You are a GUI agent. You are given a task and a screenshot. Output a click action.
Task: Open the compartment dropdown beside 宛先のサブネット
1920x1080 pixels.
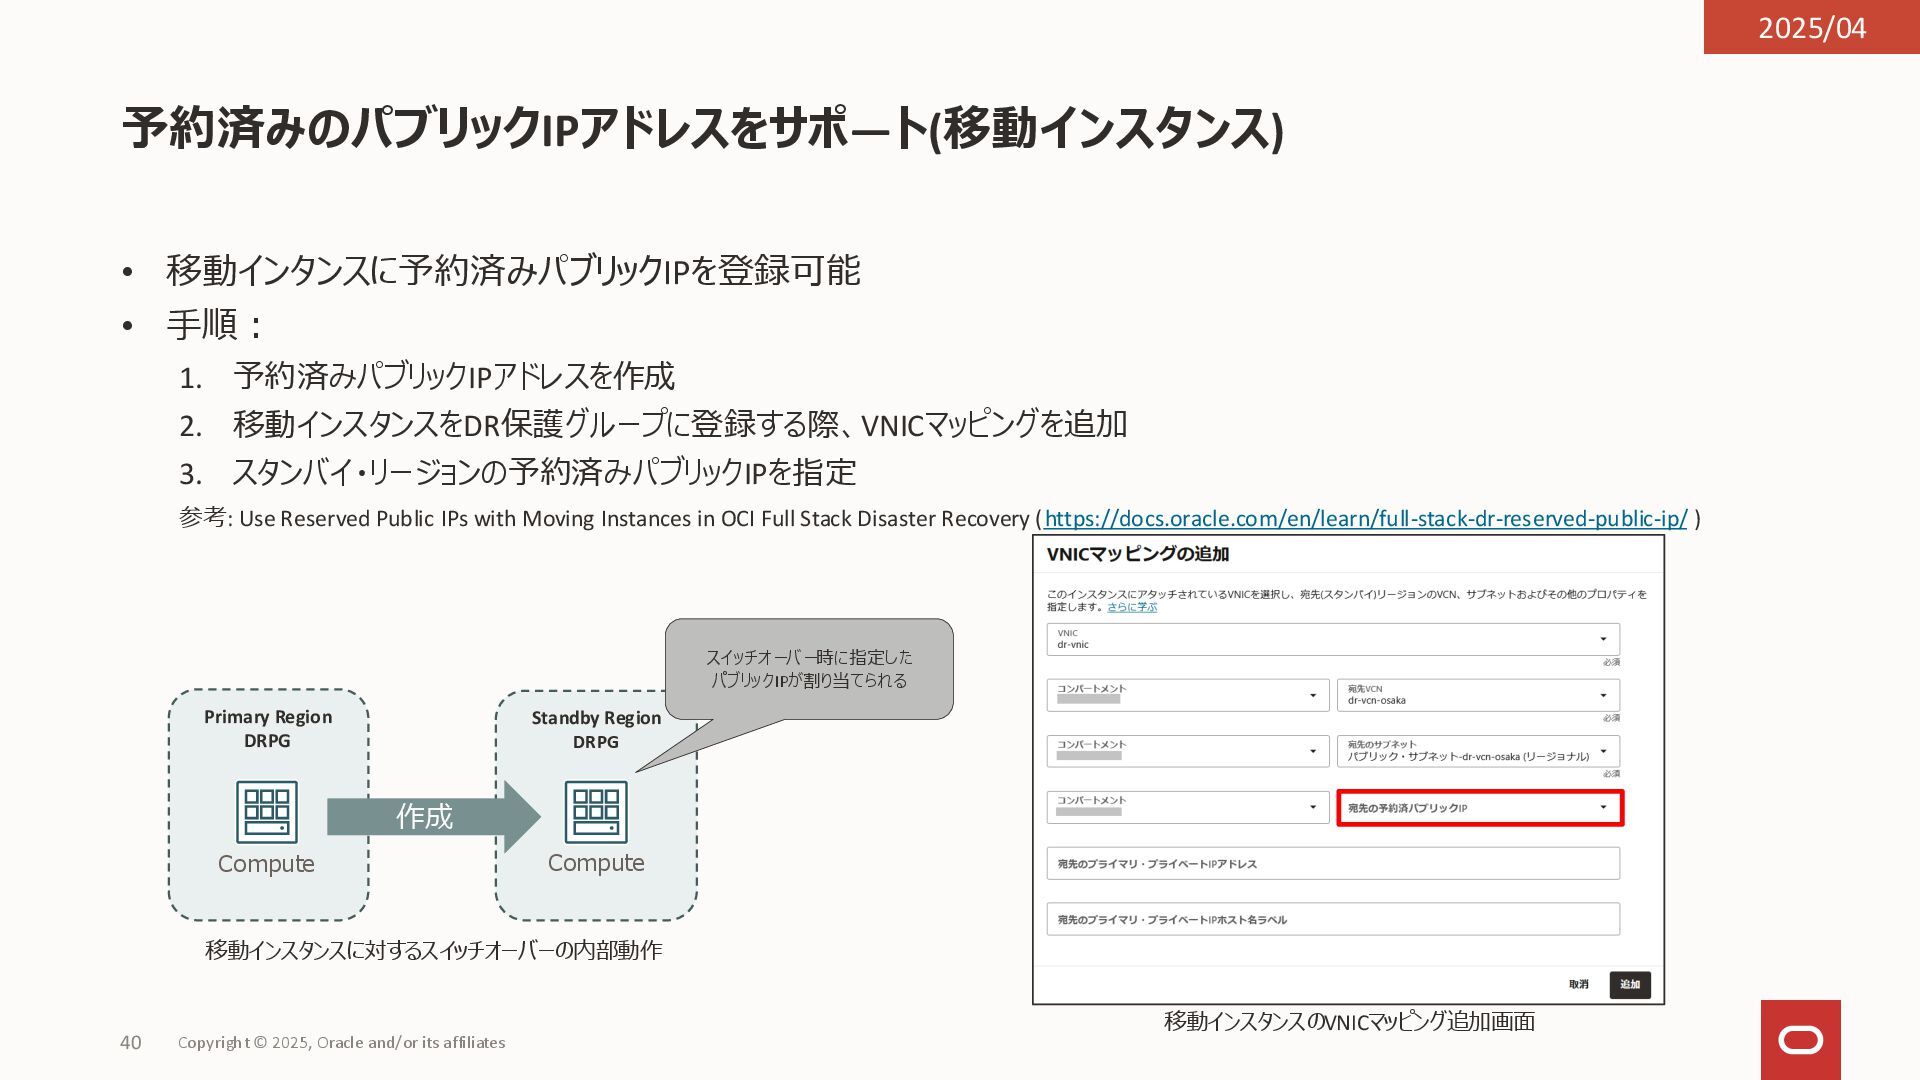click(x=1187, y=751)
